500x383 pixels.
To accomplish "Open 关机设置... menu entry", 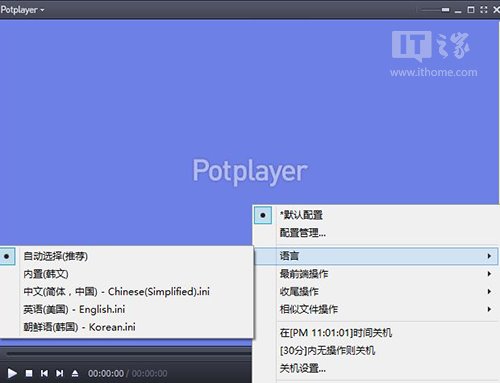I will pos(376,368).
